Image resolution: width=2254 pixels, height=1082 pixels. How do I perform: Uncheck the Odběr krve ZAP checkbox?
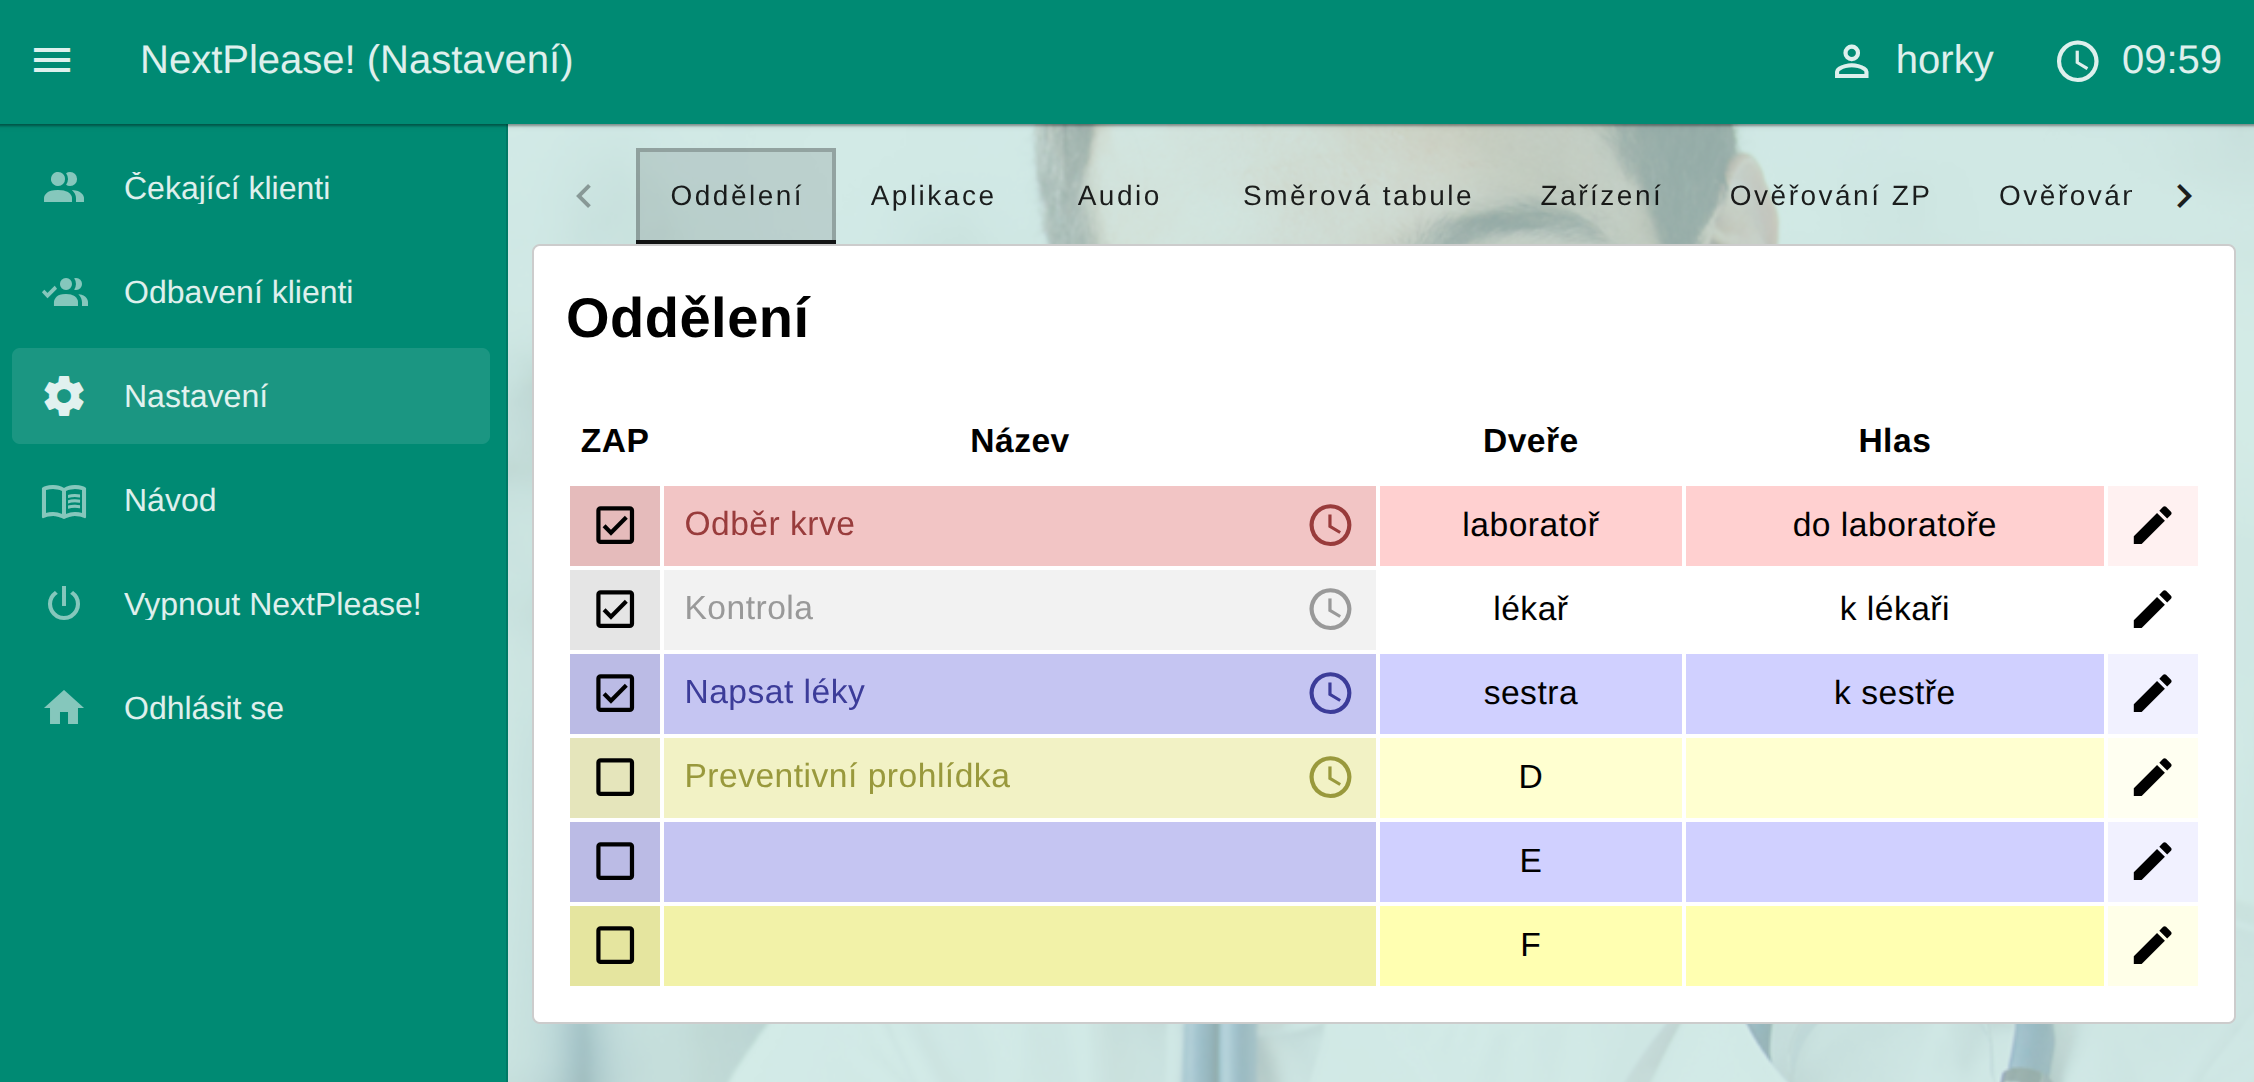pos(615,525)
